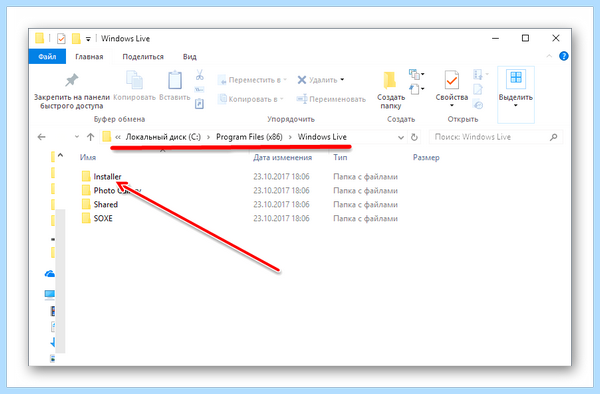Expand hidden path with « chevron
This screenshot has width=600, height=394.
[118, 137]
